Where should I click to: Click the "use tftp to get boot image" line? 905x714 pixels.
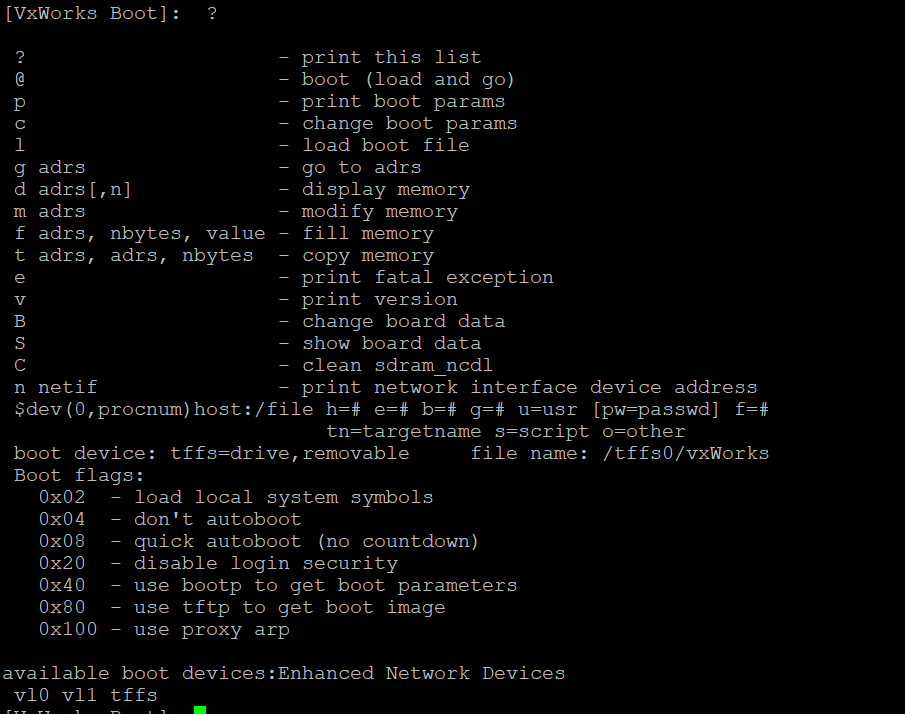click(289, 608)
